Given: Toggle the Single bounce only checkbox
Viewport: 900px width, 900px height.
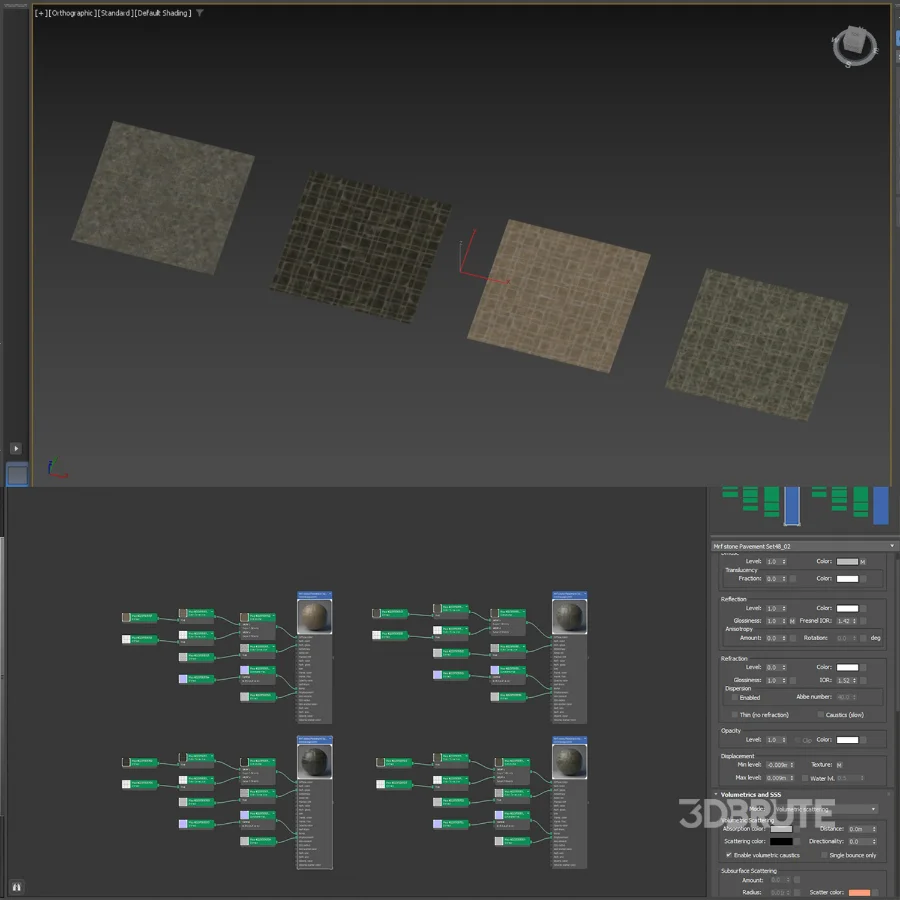Looking at the screenshot, I should (824, 855).
